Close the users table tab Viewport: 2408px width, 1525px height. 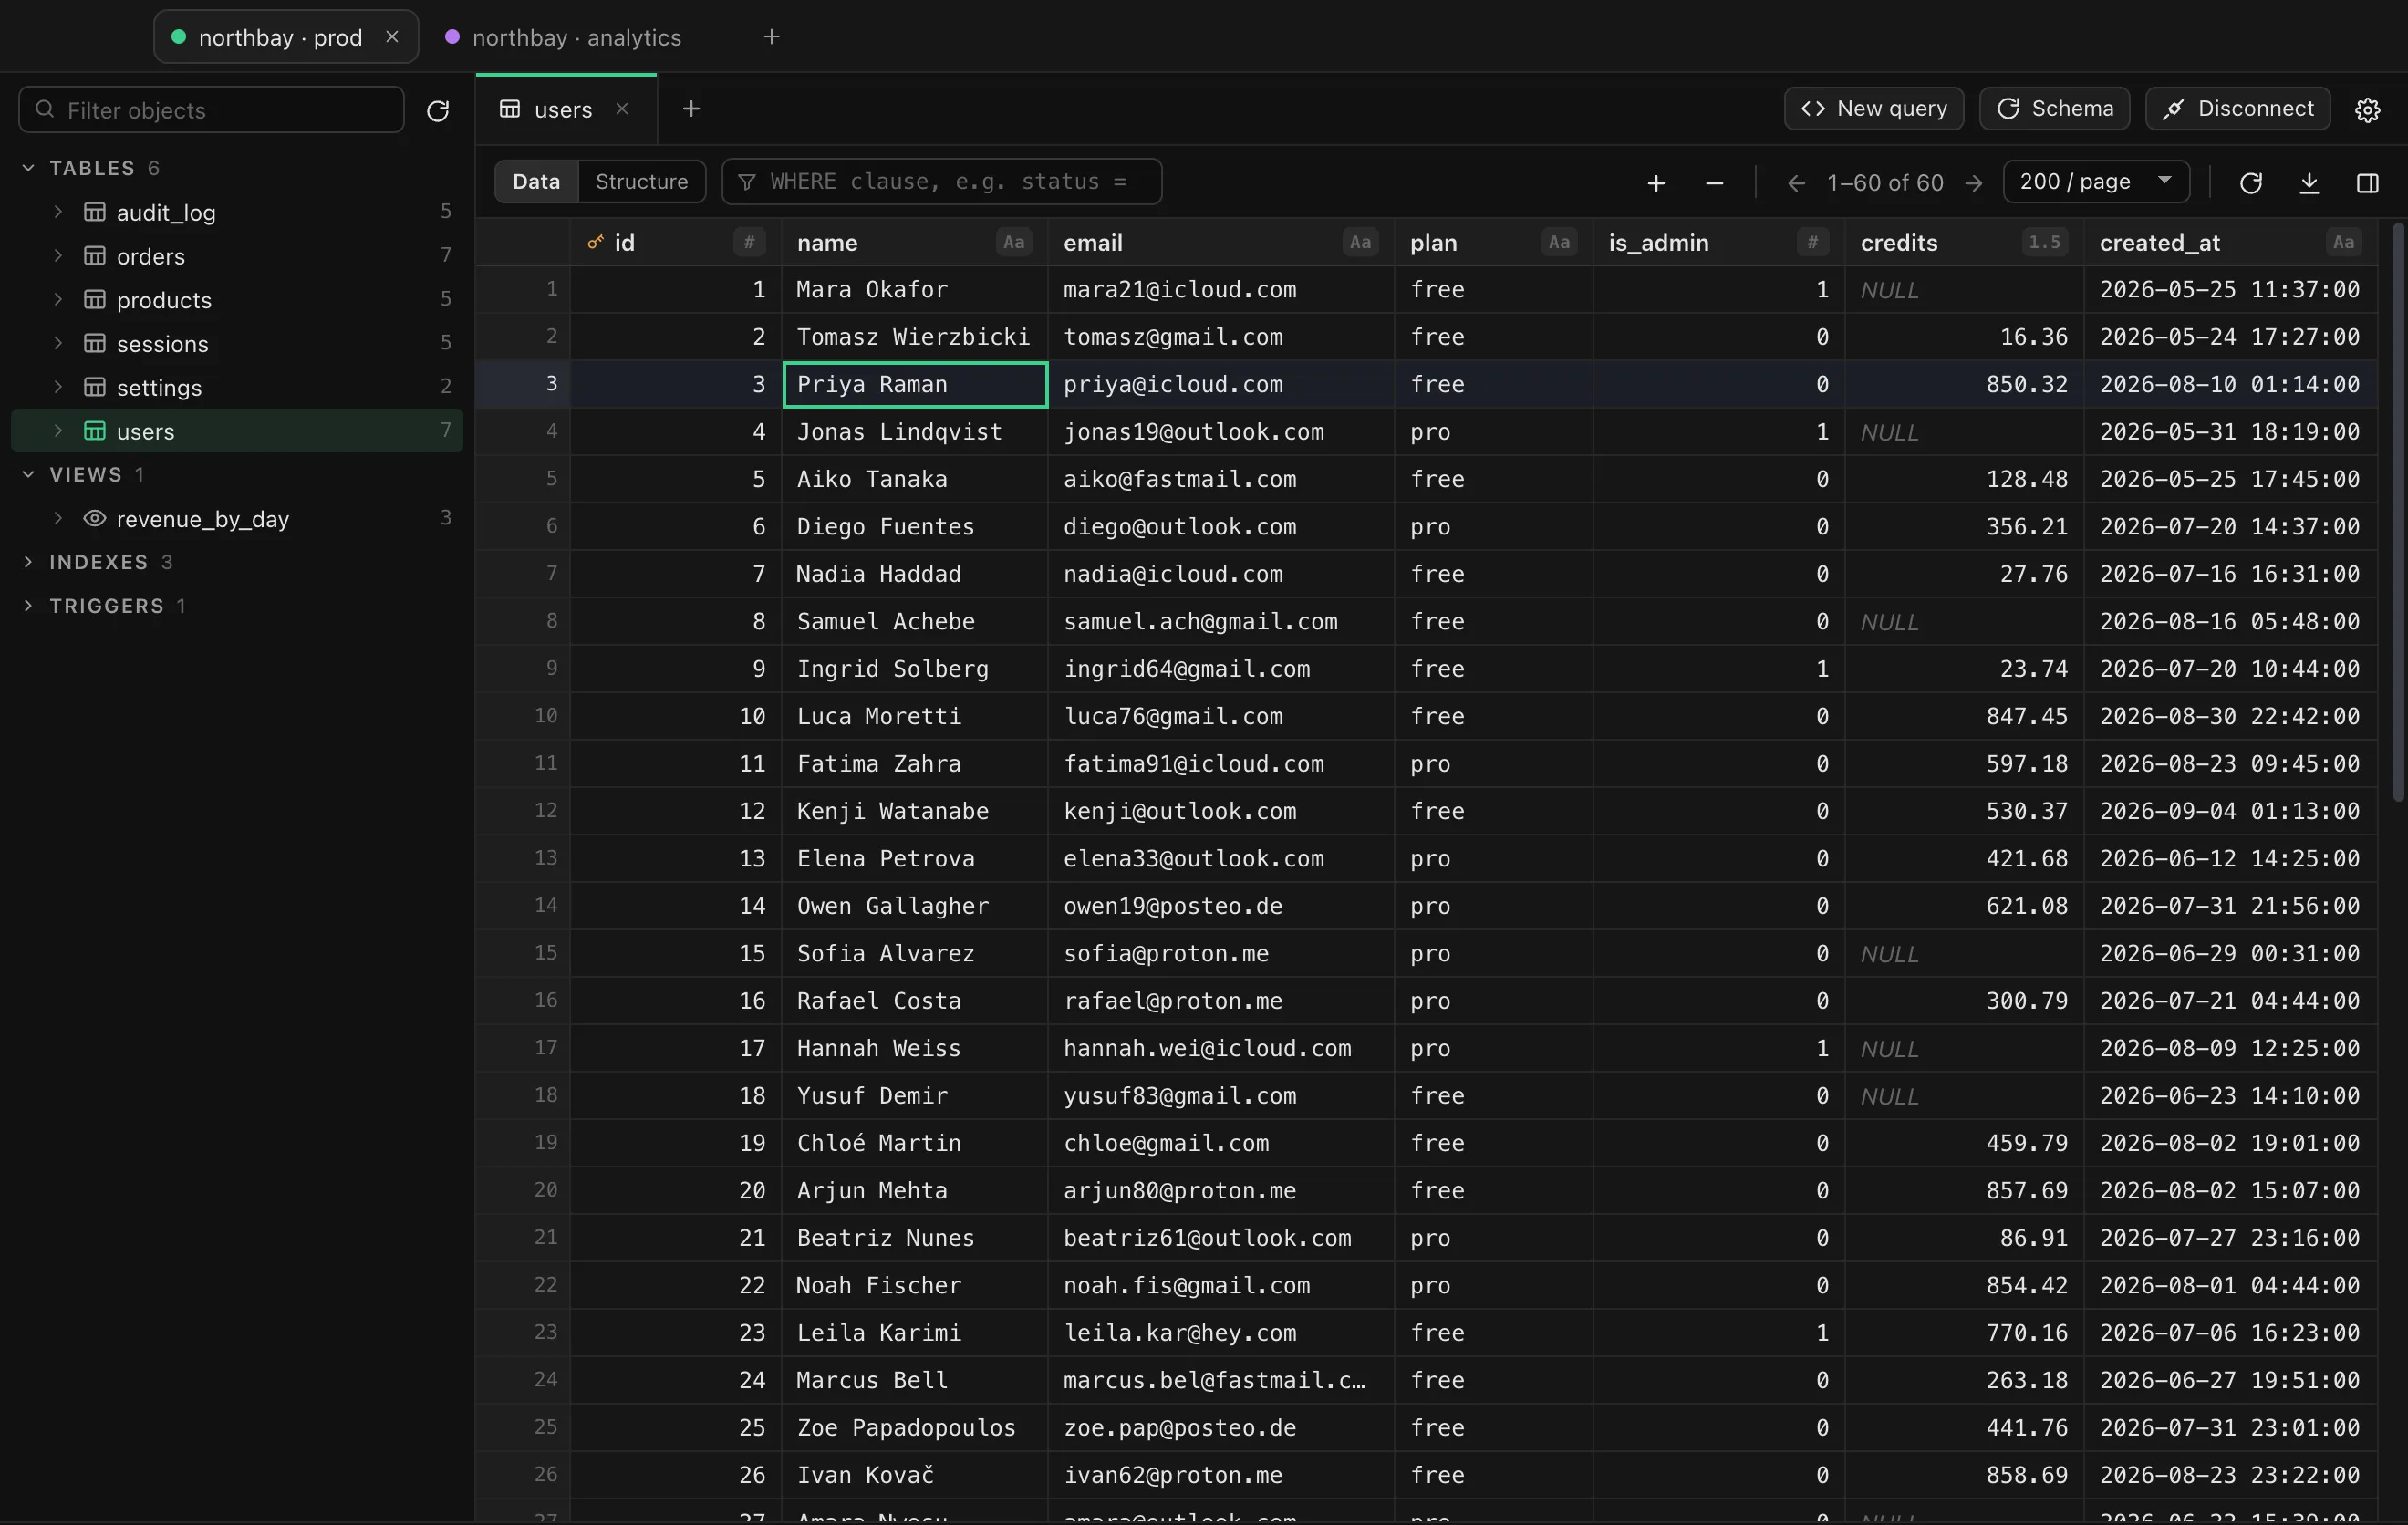pos(622,109)
